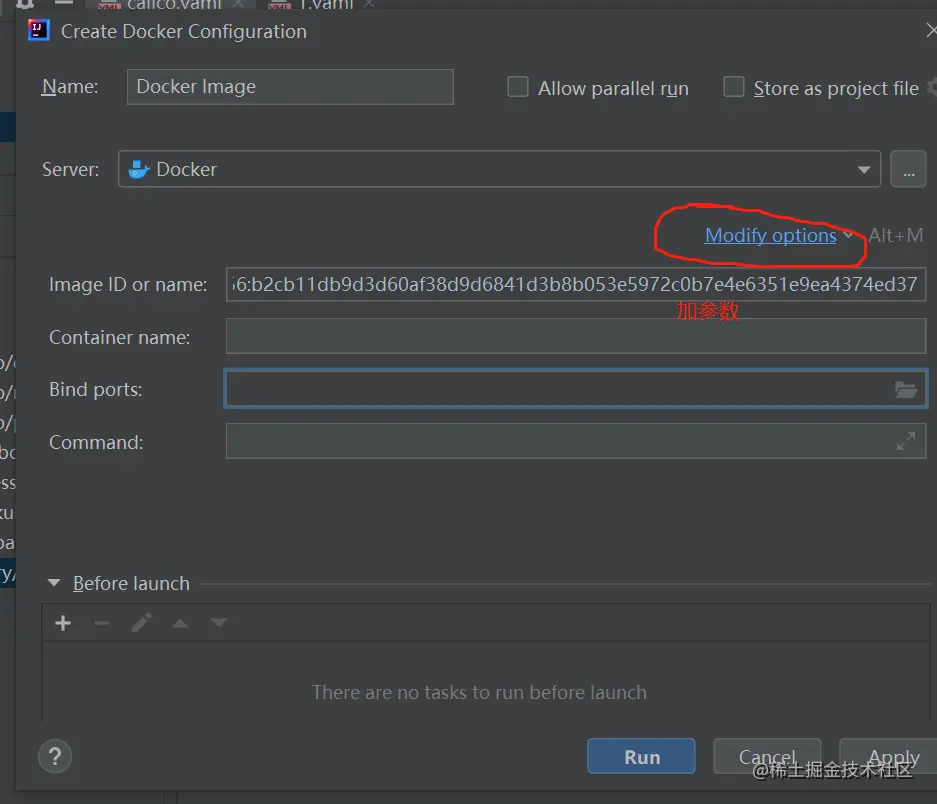Viewport: 937px width, 804px height.
Task: Open server settings via ellipsis button
Action: 908,169
